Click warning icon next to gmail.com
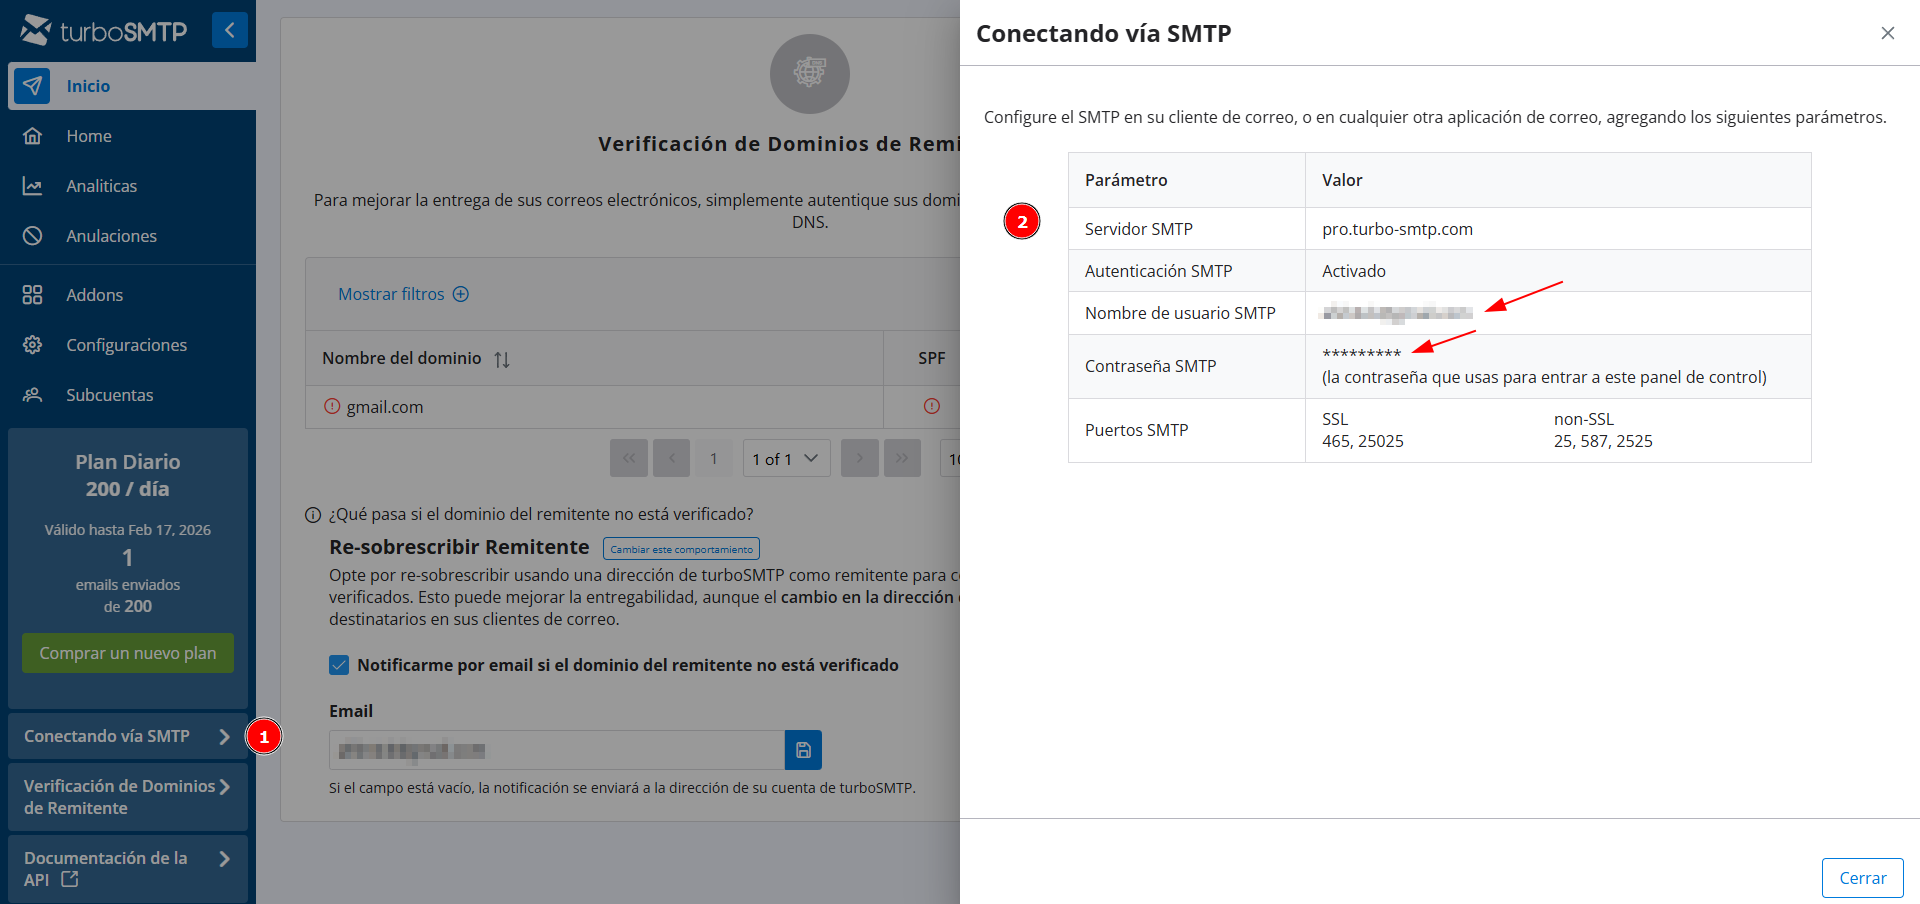Screen dimensions: 1920x904 pos(332,406)
